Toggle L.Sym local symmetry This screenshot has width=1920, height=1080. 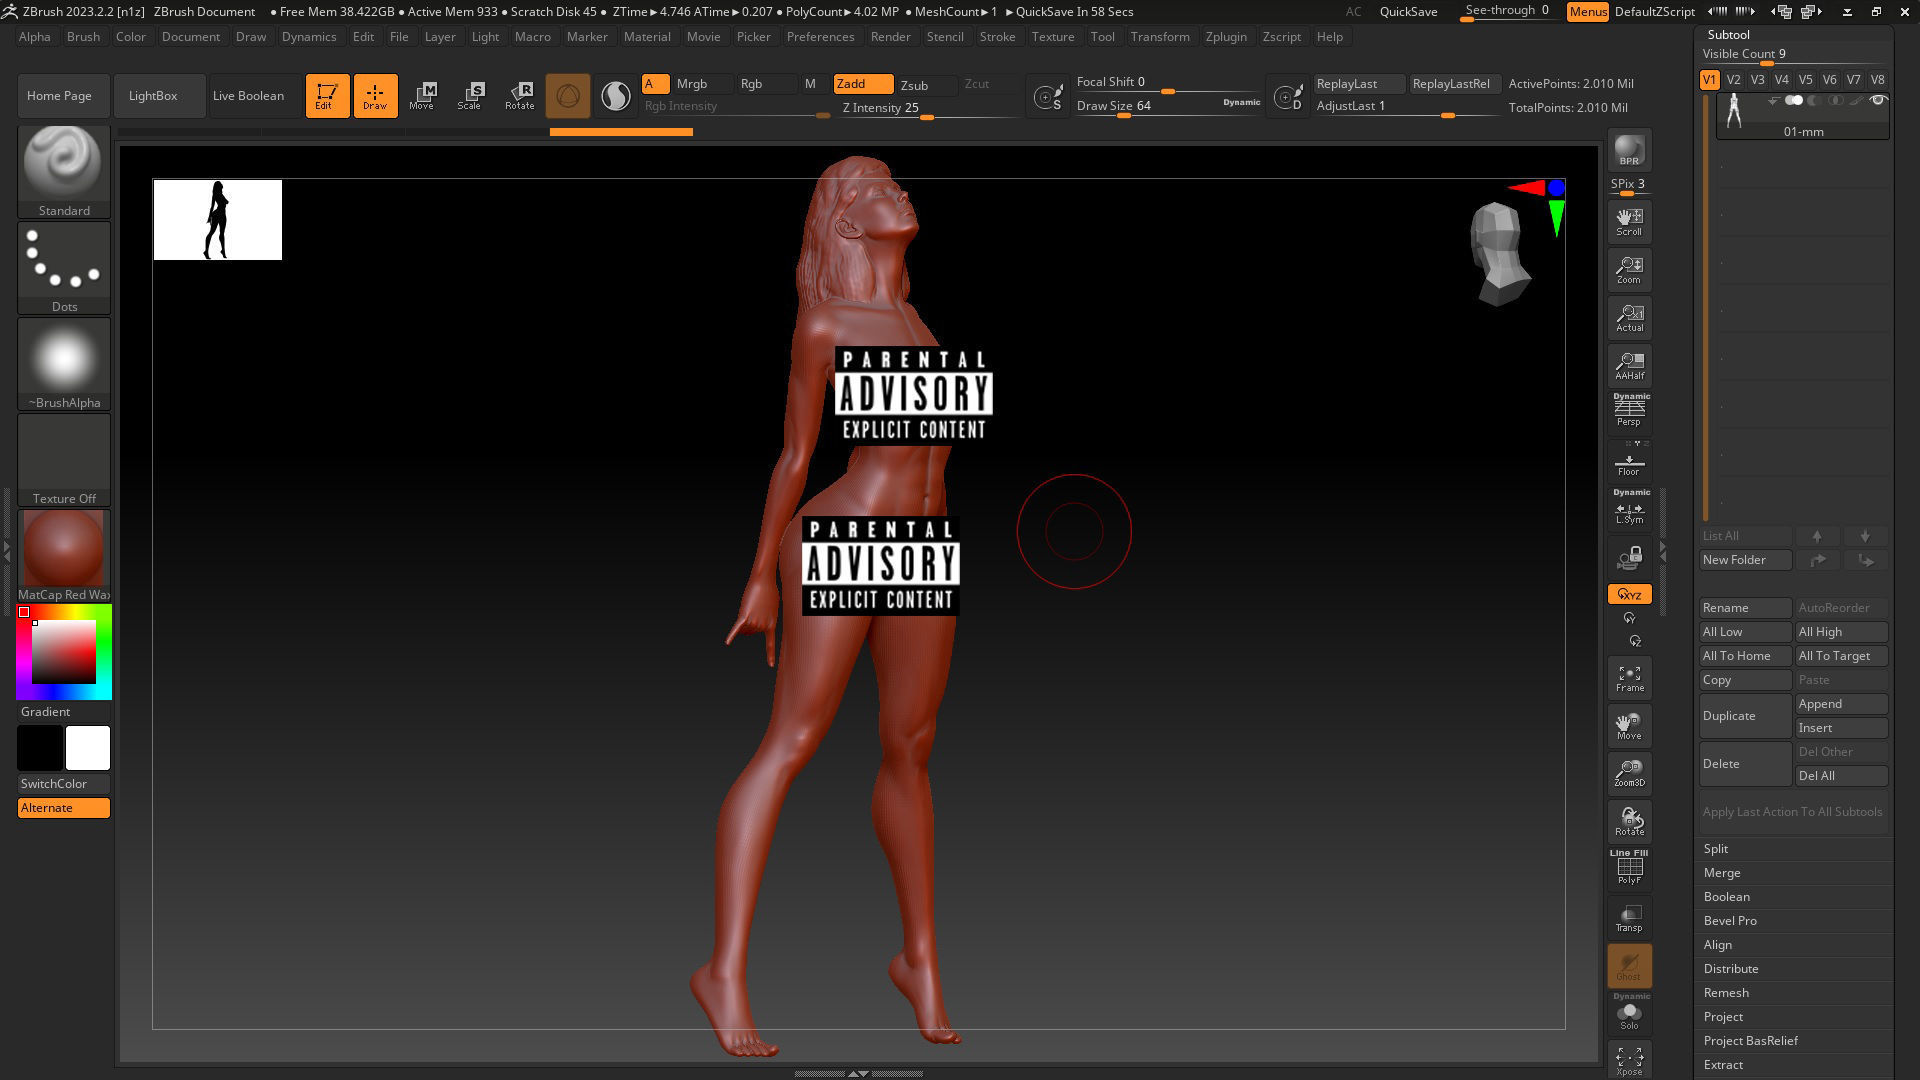tap(1629, 508)
